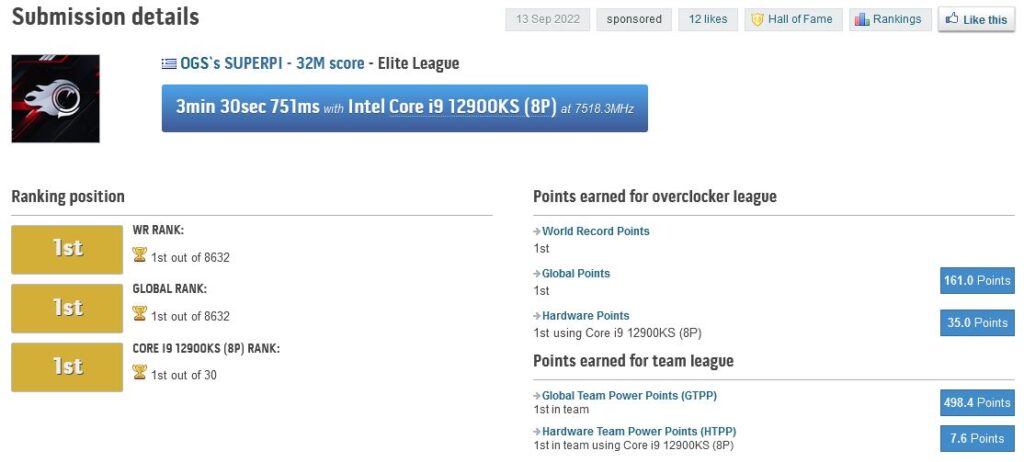Click the sponsored tag
This screenshot has width=1024, height=462.
tap(633, 20)
